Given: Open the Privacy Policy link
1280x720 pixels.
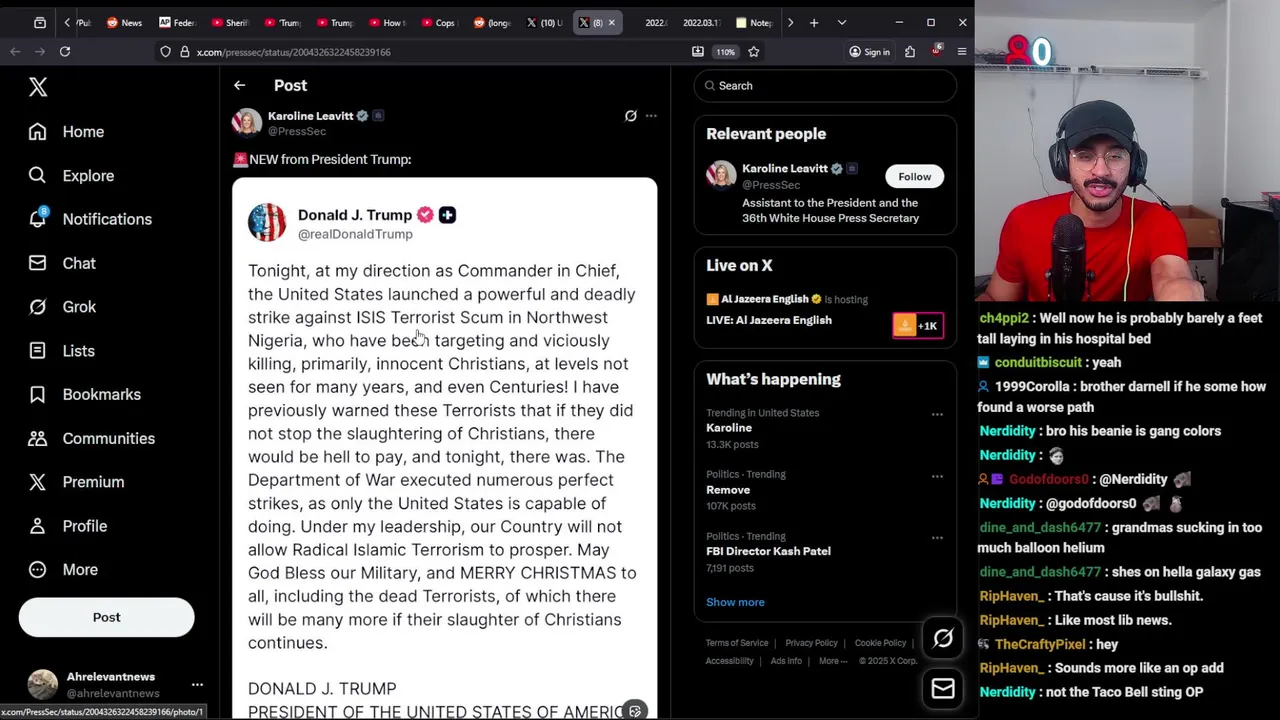Looking at the screenshot, I should 811,643.
